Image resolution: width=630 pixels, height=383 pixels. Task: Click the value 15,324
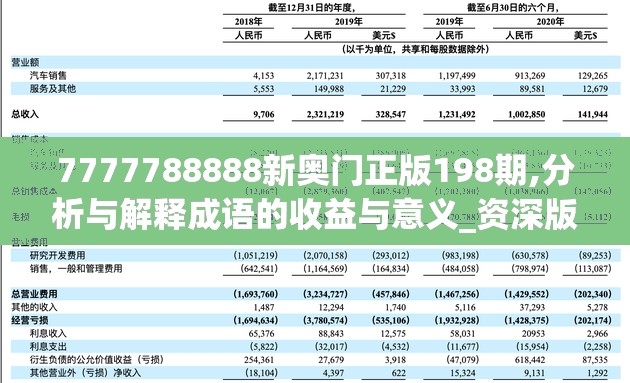pyautogui.click(x=463, y=373)
